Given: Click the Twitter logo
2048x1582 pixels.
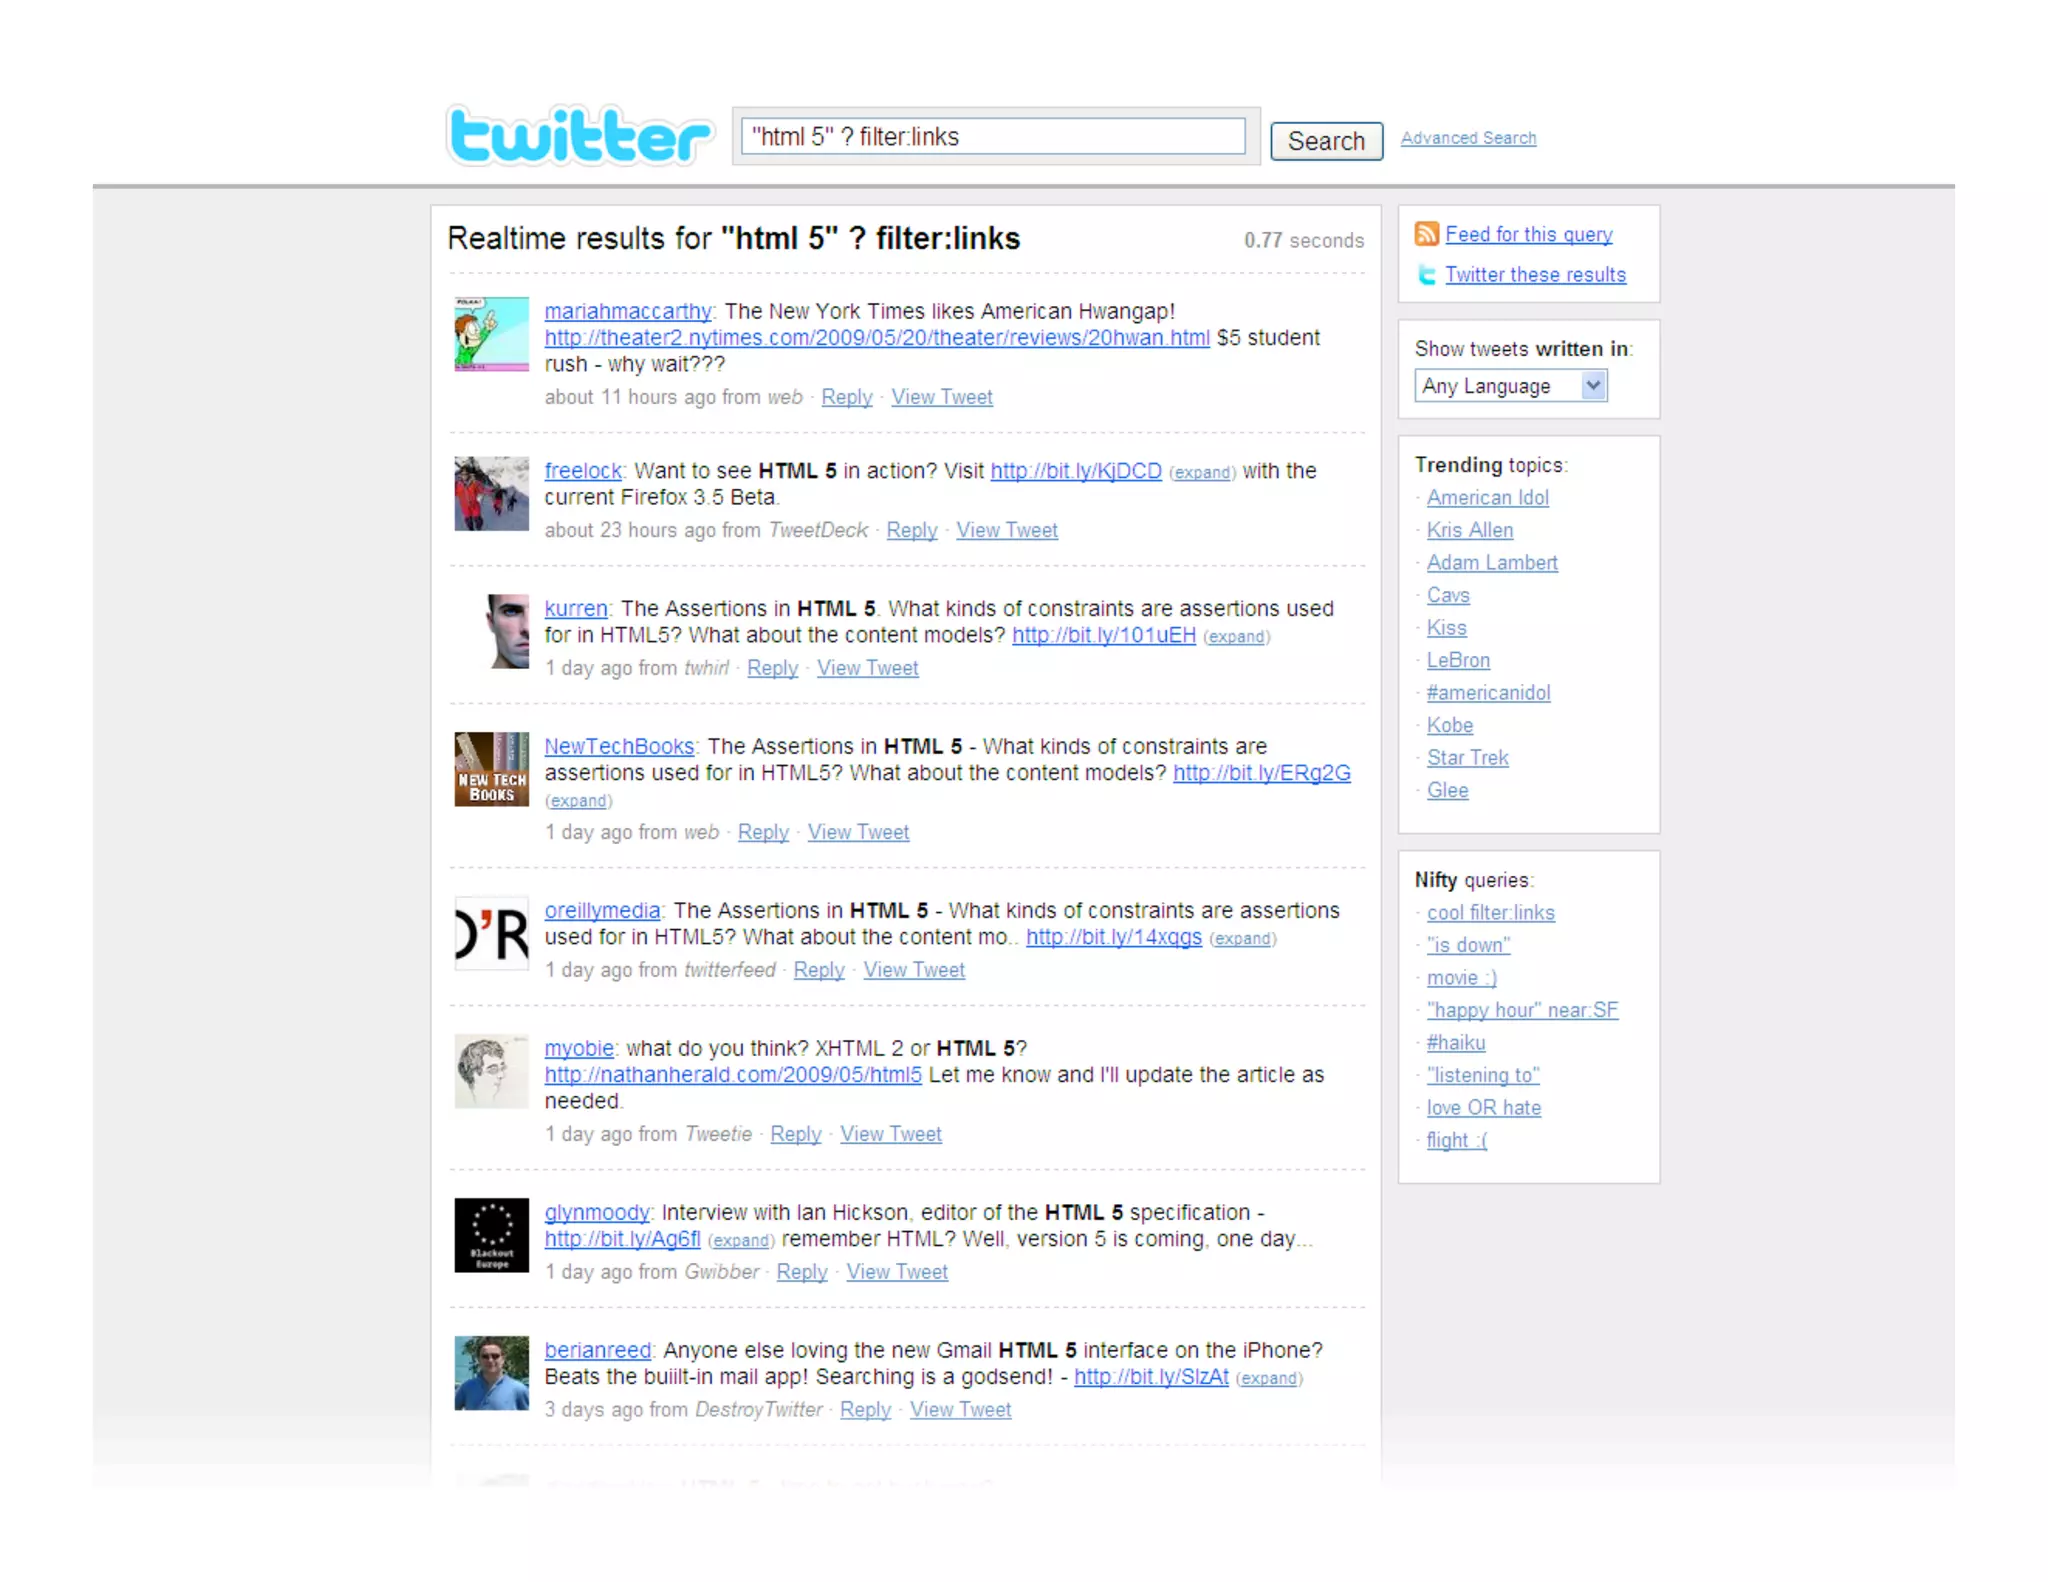Looking at the screenshot, I should point(579,135).
